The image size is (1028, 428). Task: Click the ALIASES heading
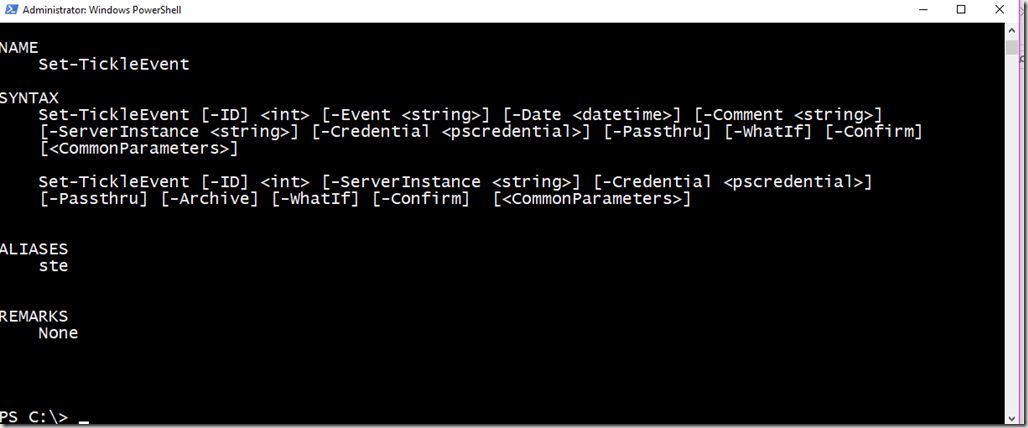(34, 249)
